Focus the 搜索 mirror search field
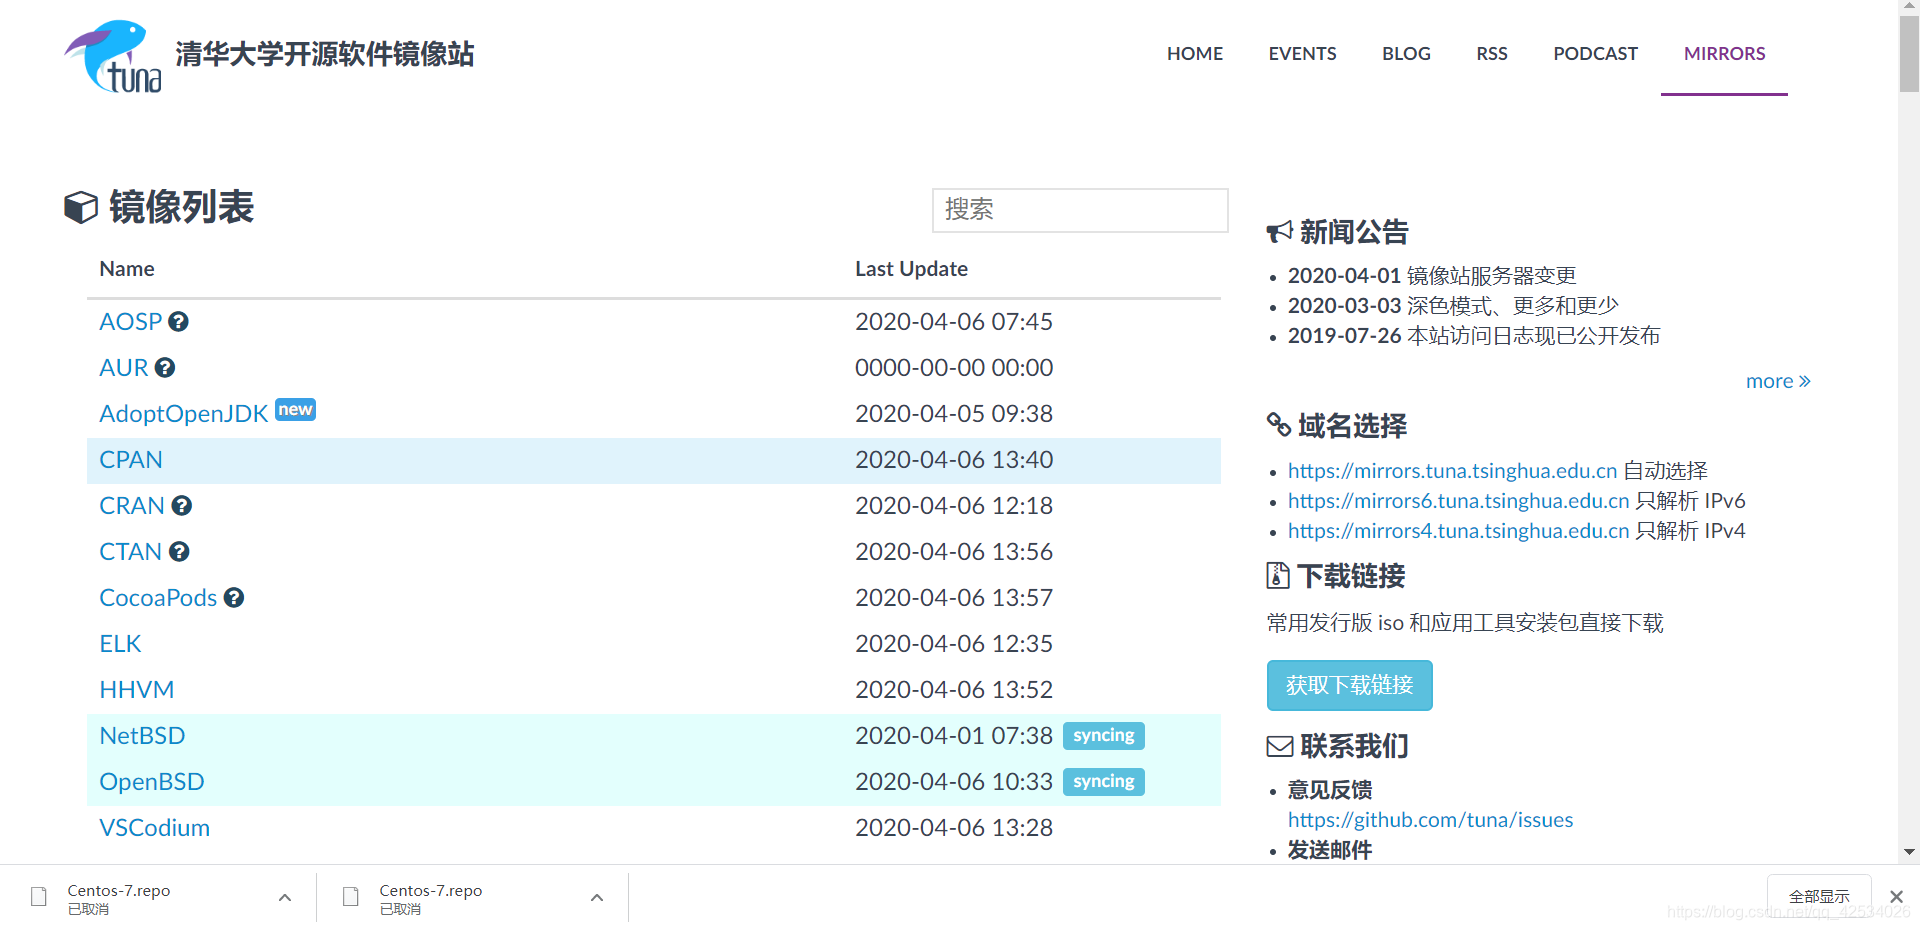This screenshot has height=930, width=1920. click(x=1080, y=210)
